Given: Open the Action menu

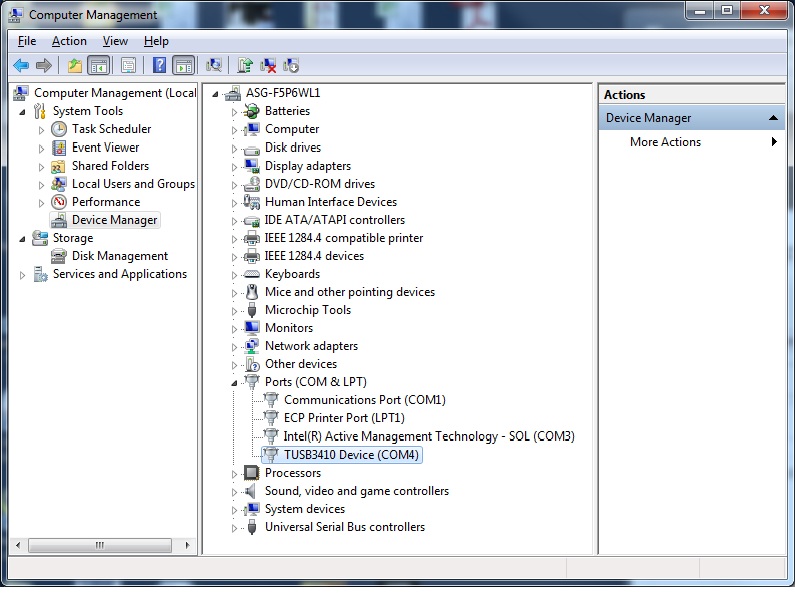Looking at the screenshot, I should (69, 41).
